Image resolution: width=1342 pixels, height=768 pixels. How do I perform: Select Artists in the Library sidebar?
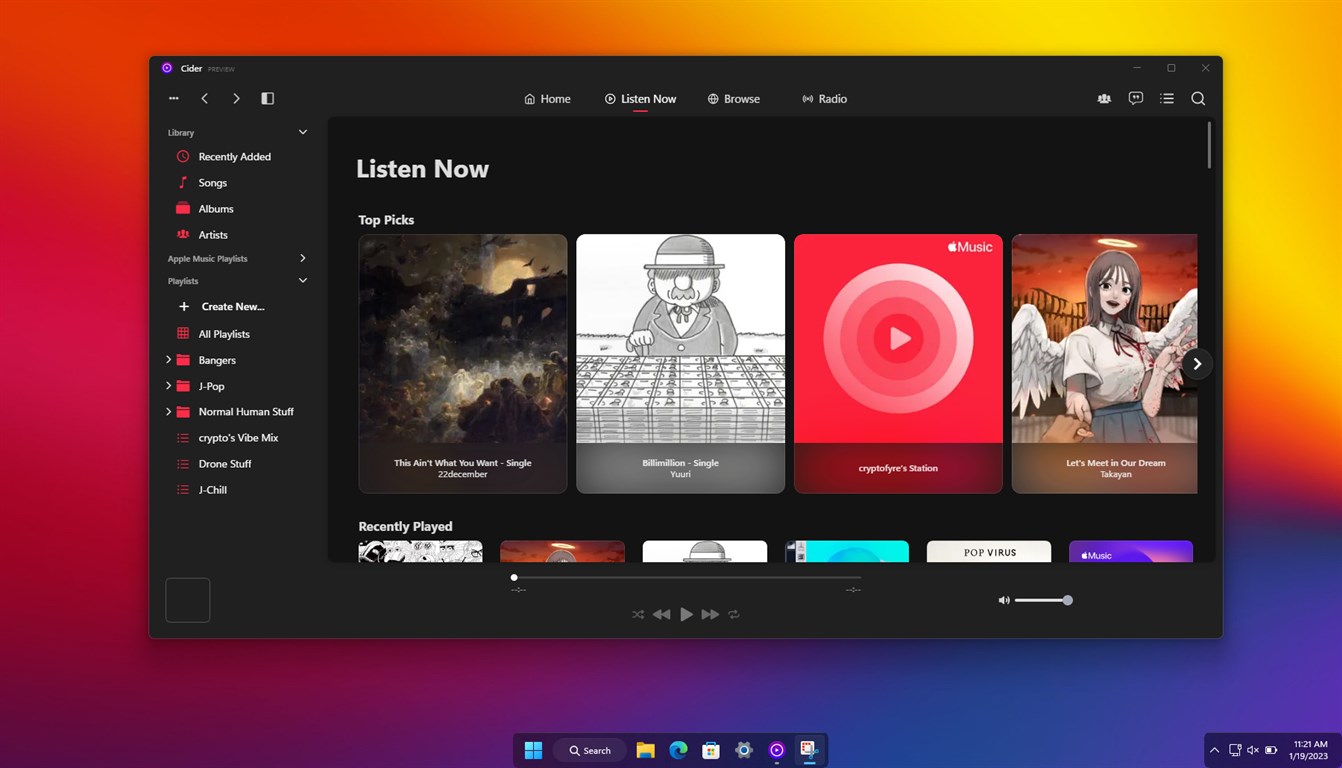215,234
